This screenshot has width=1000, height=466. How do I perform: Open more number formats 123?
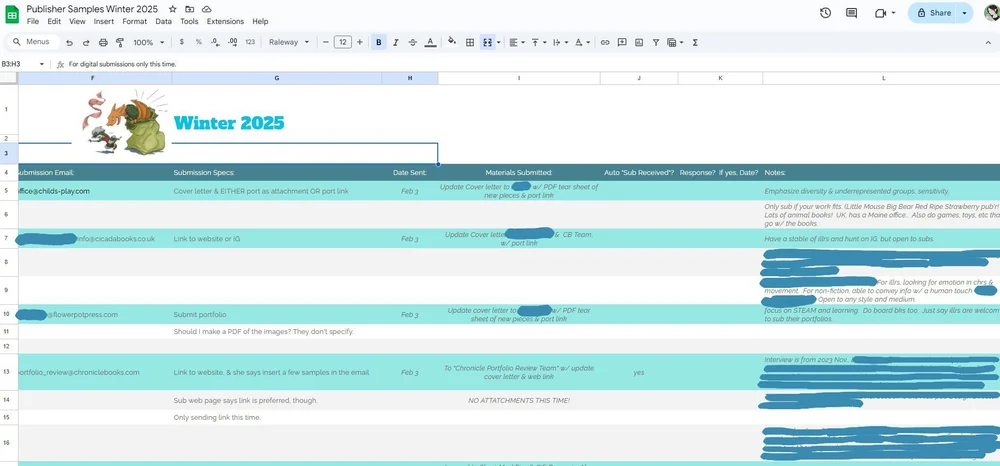click(250, 42)
